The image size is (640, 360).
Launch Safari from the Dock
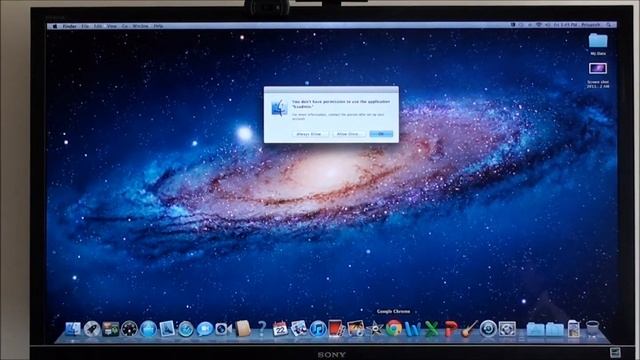point(186,329)
